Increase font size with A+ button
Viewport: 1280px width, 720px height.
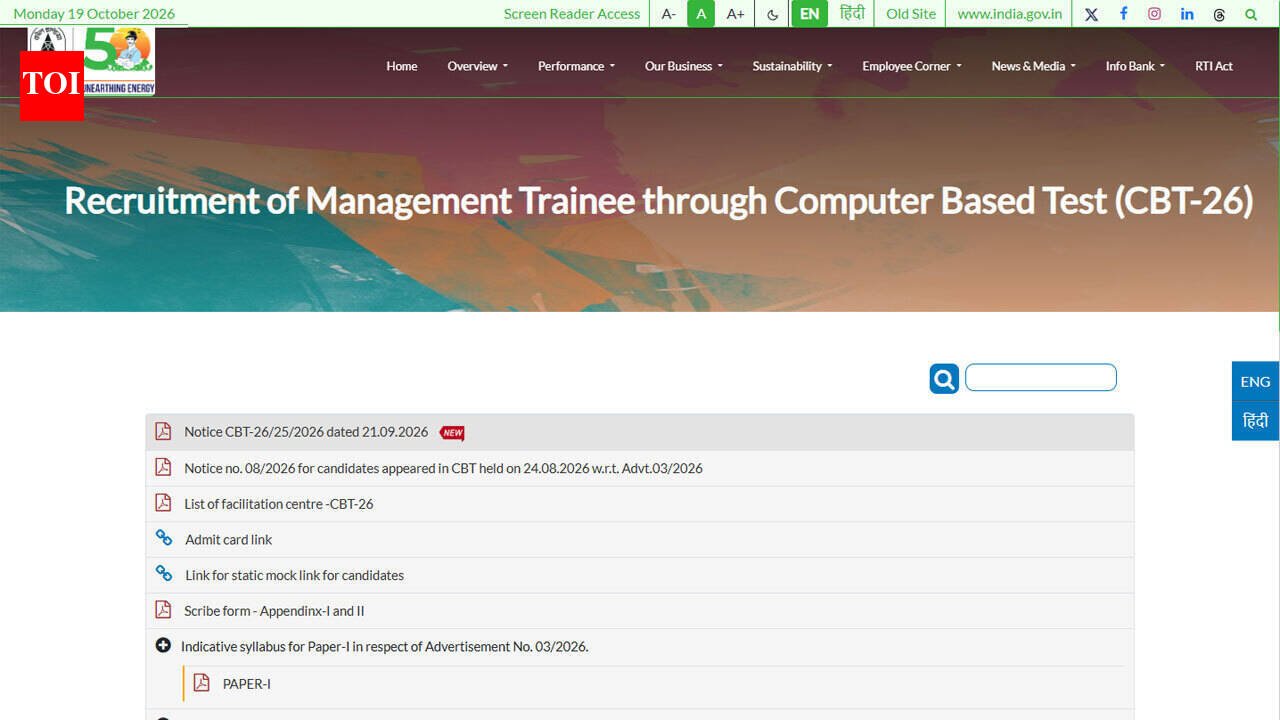click(735, 14)
